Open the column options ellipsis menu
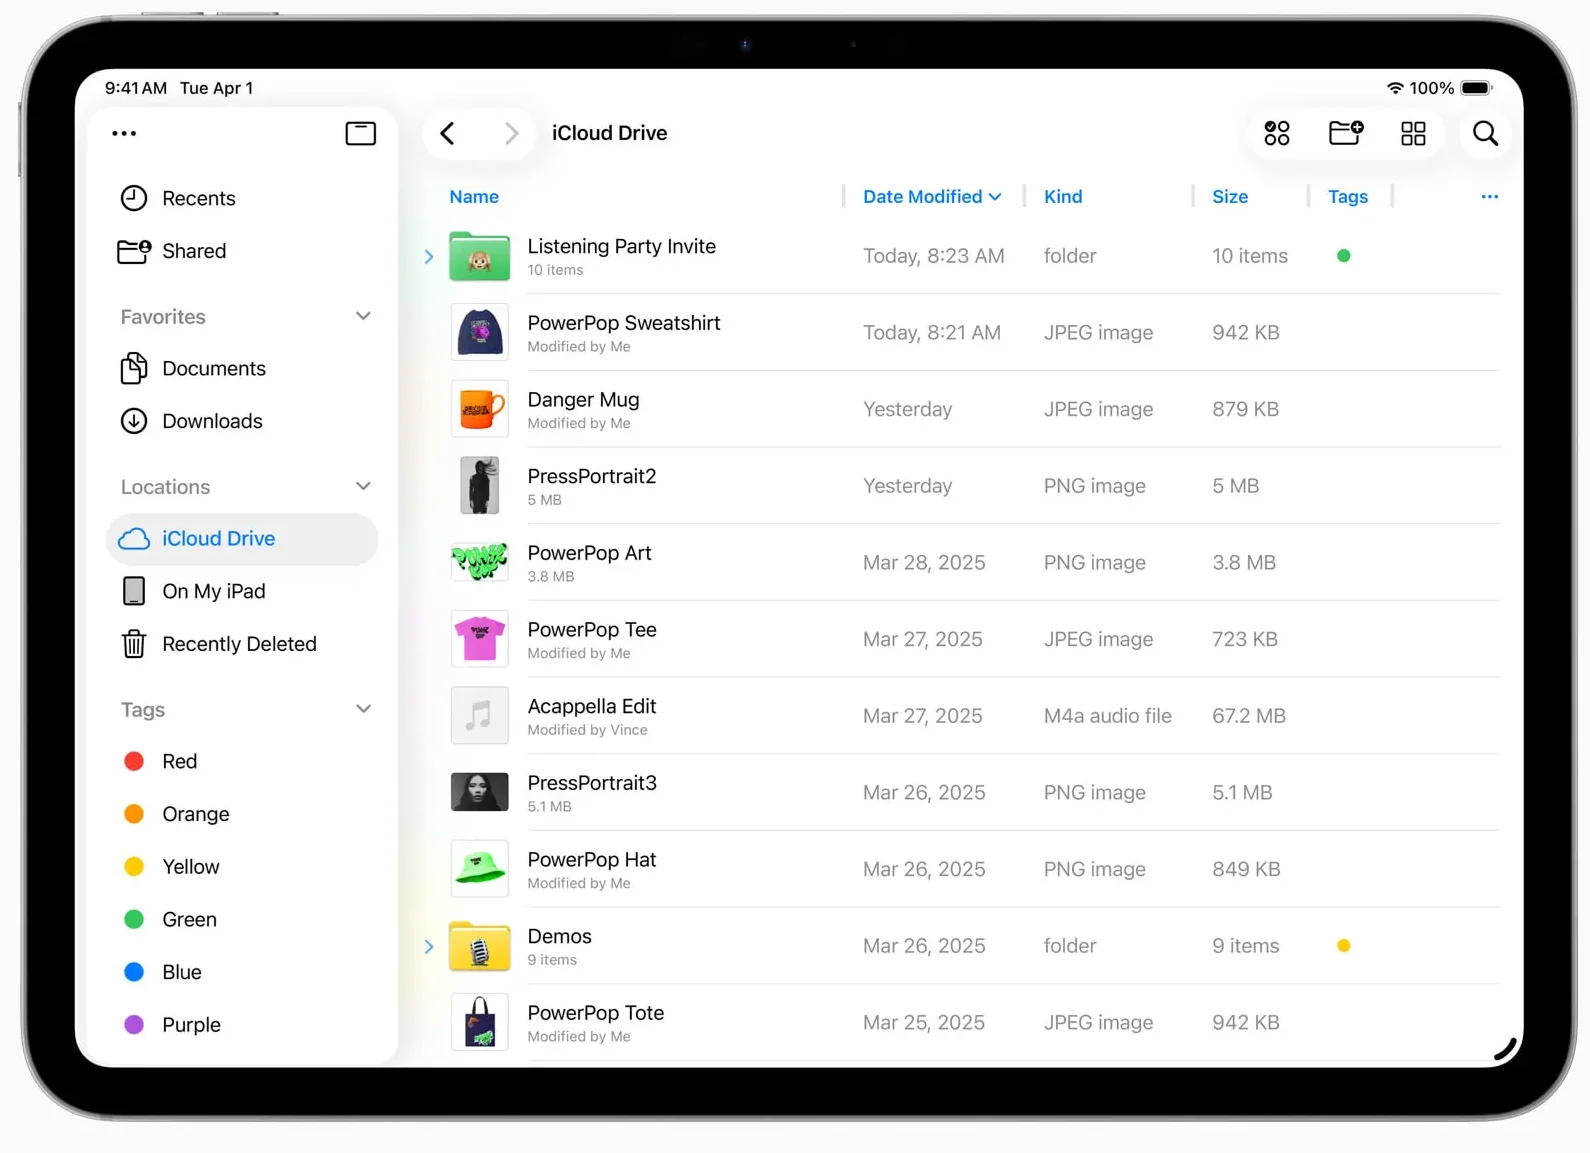 pos(1489,197)
